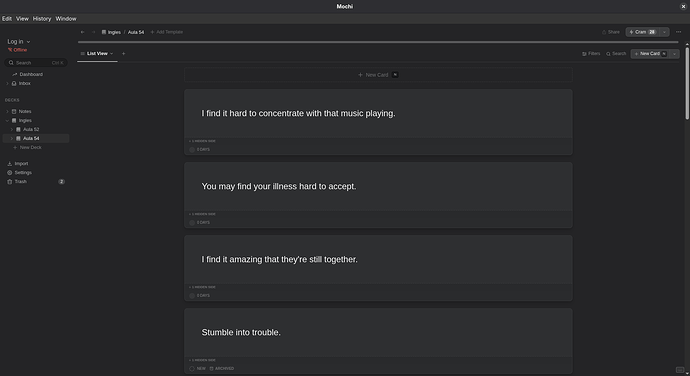Click the deck progress bar

click(x=378, y=42)
